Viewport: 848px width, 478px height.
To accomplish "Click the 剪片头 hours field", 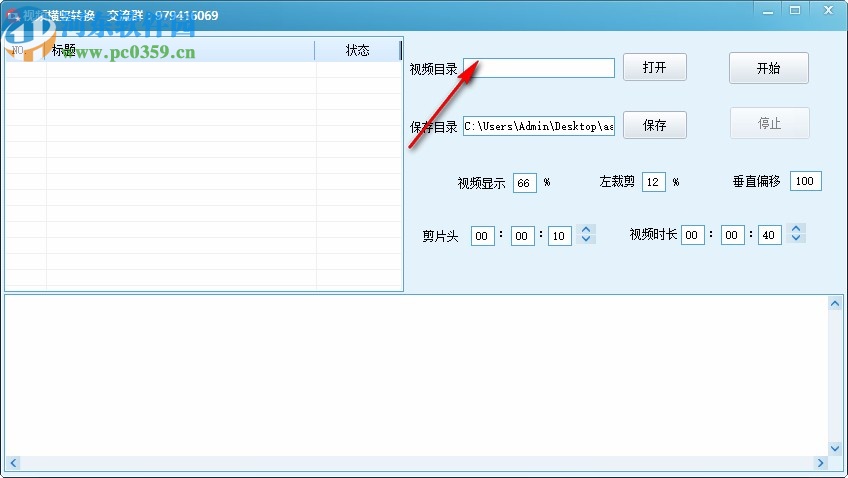I will (x=482, y=236).
